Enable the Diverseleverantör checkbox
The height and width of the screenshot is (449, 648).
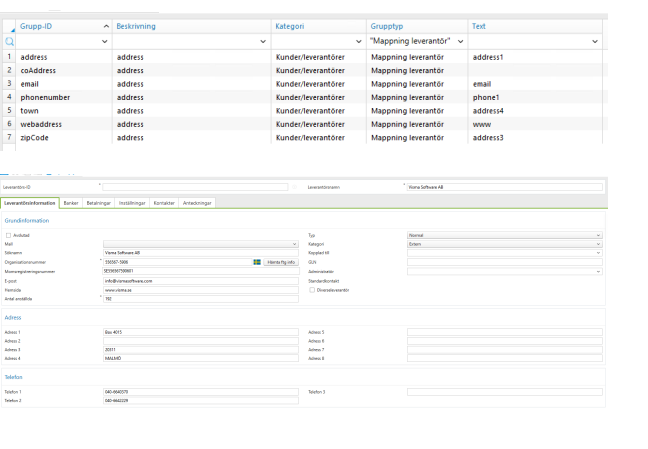[x=312, y=290]
